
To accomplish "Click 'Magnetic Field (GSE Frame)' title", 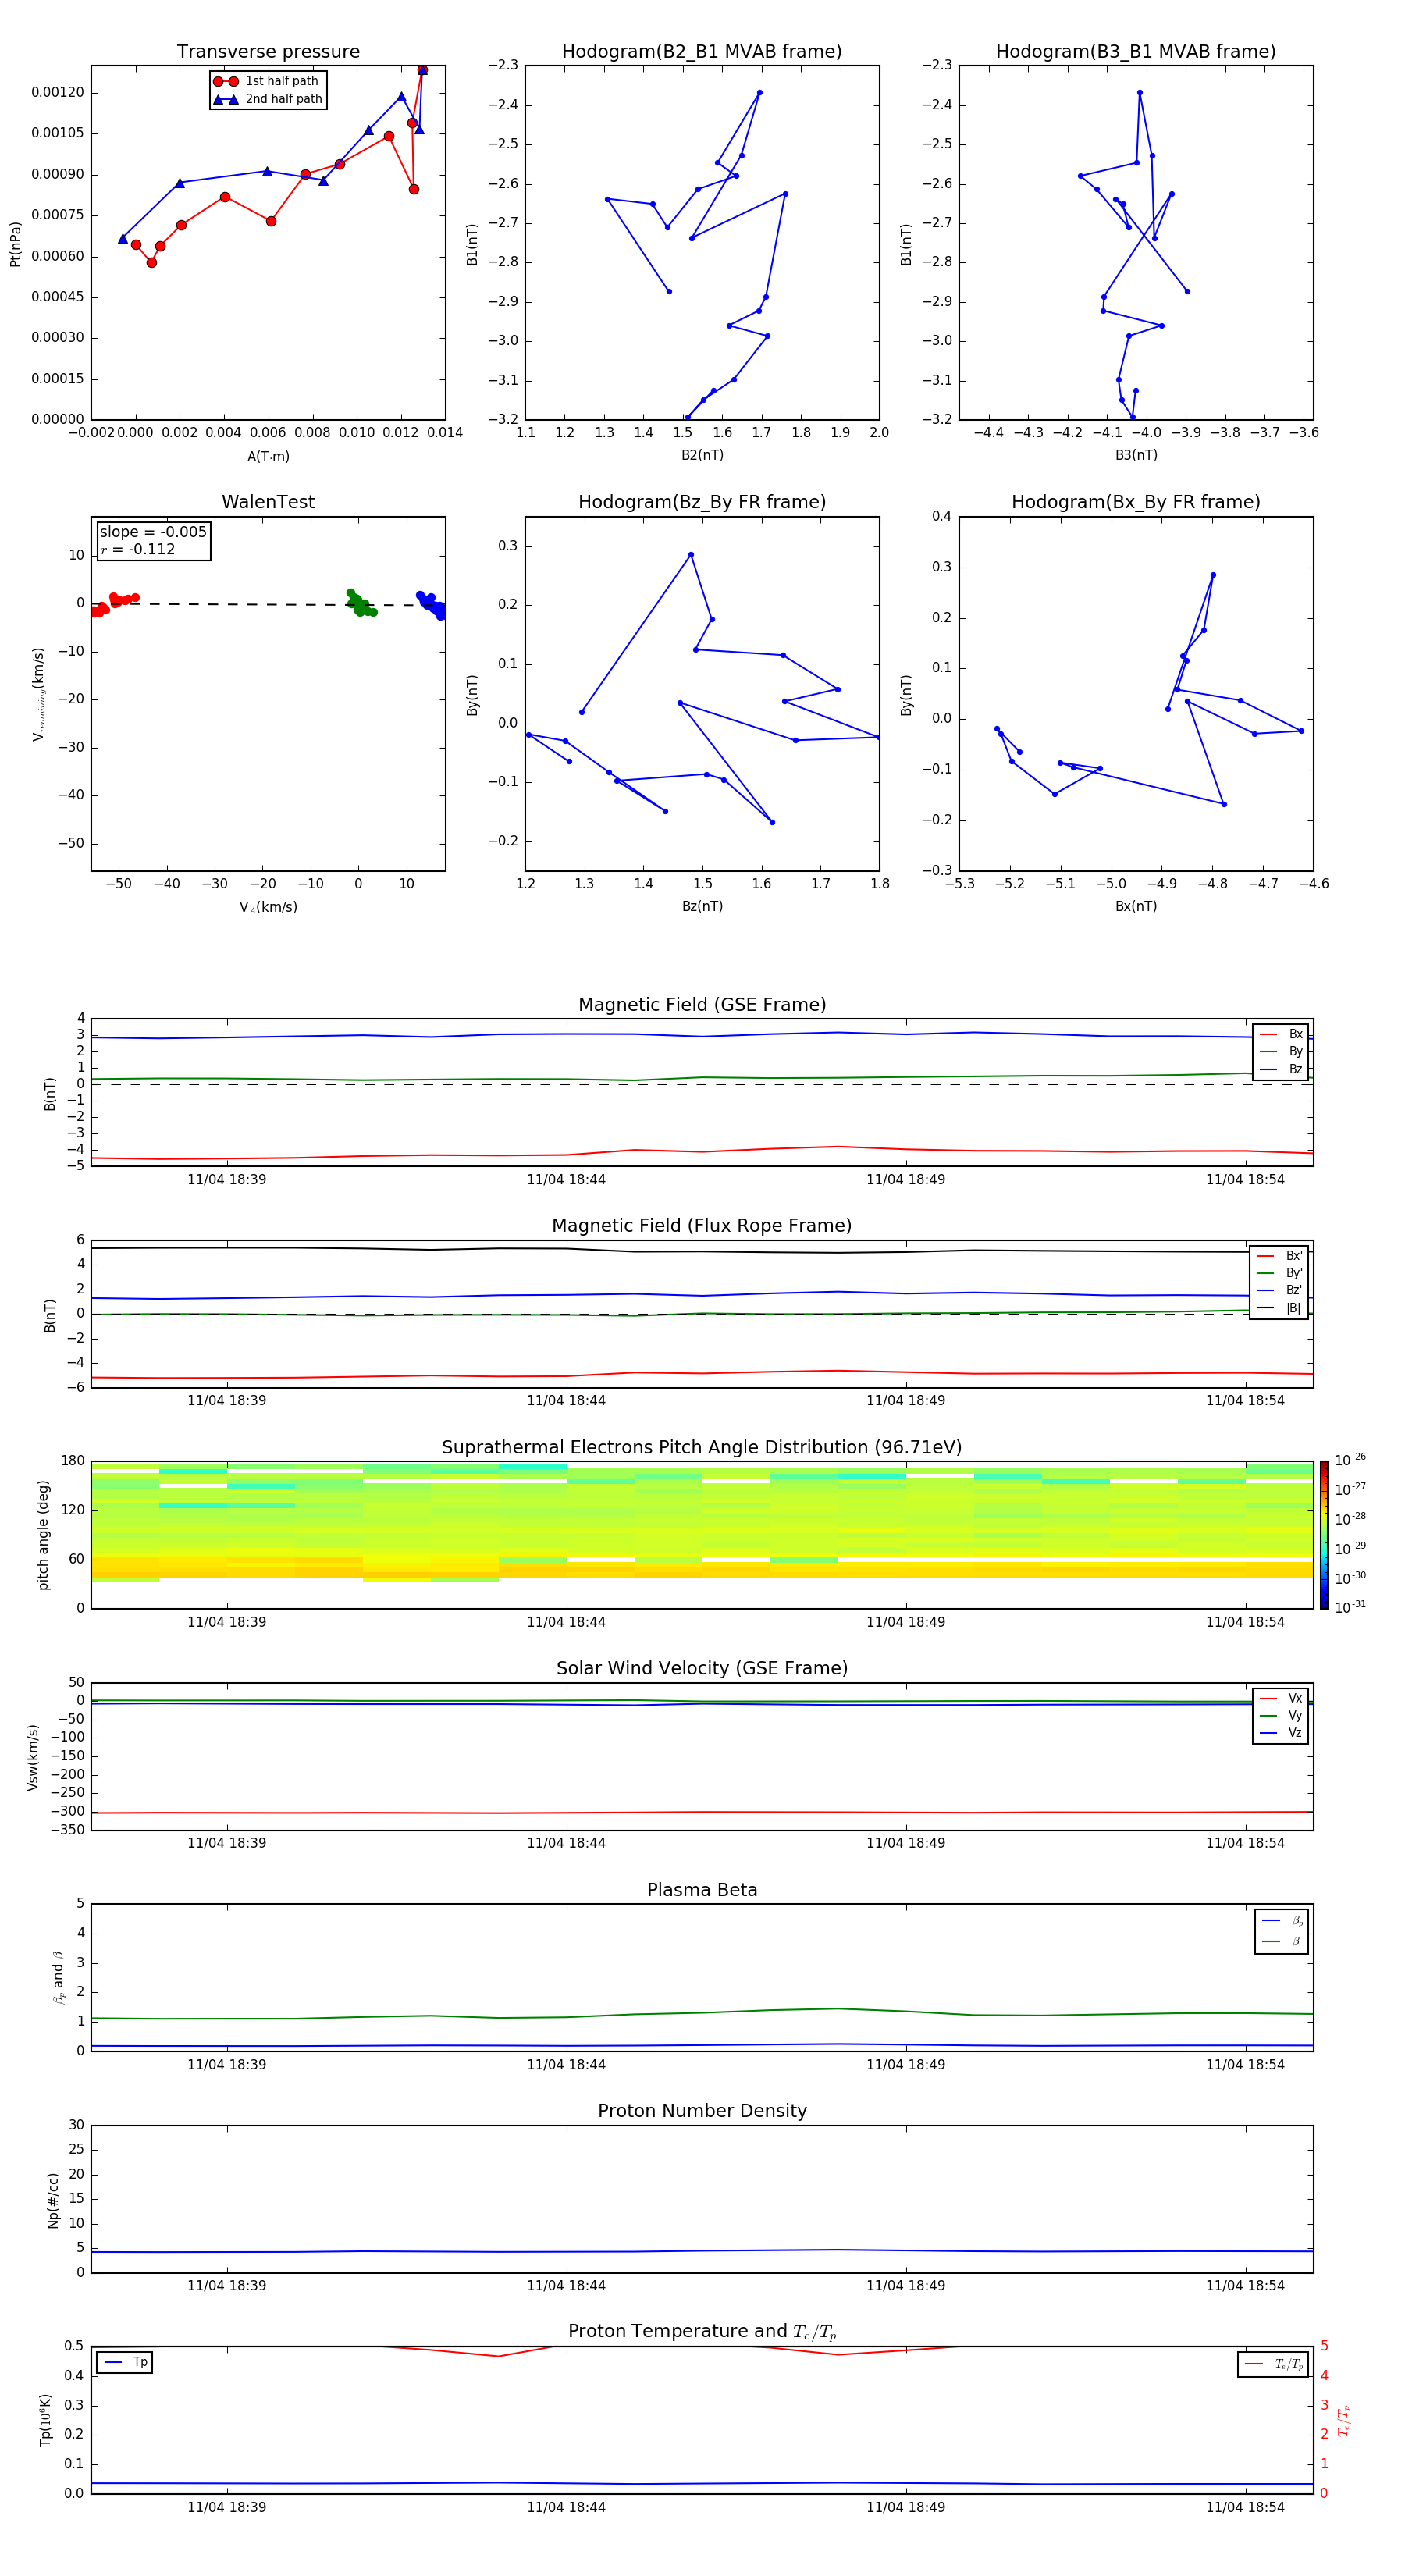I will [x=702, y=1005].
